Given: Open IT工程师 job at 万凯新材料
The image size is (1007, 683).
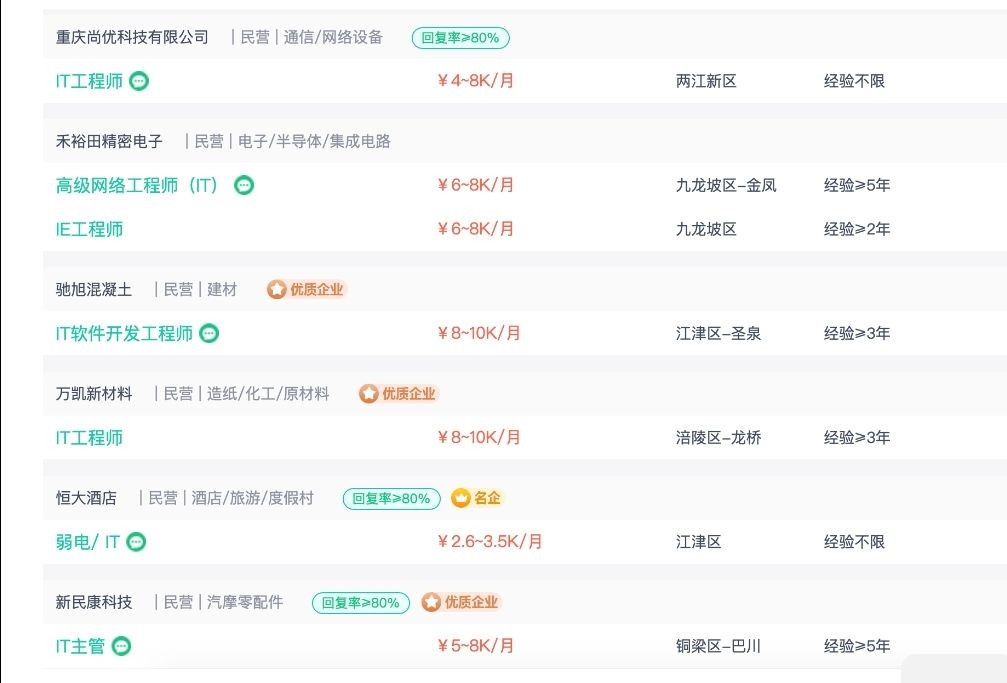Looking at the screenshot, I should pos(89,437).
